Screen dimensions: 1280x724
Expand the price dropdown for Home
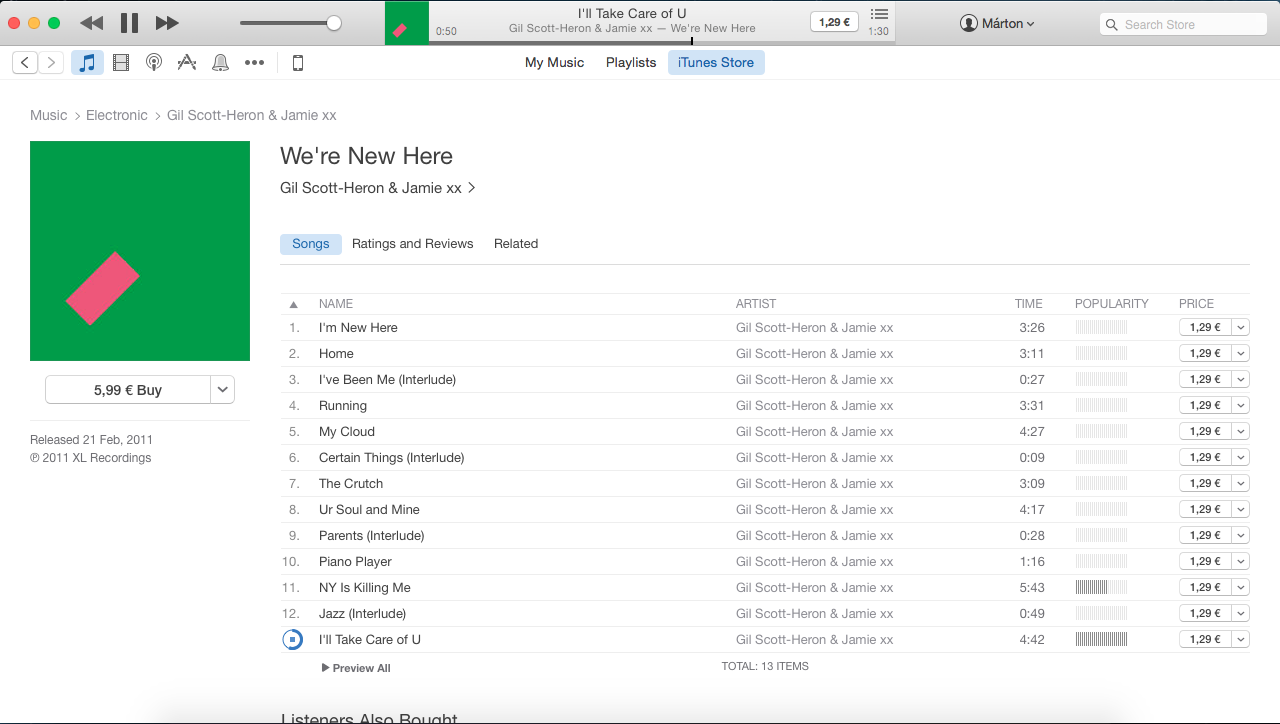point(1241,353)
